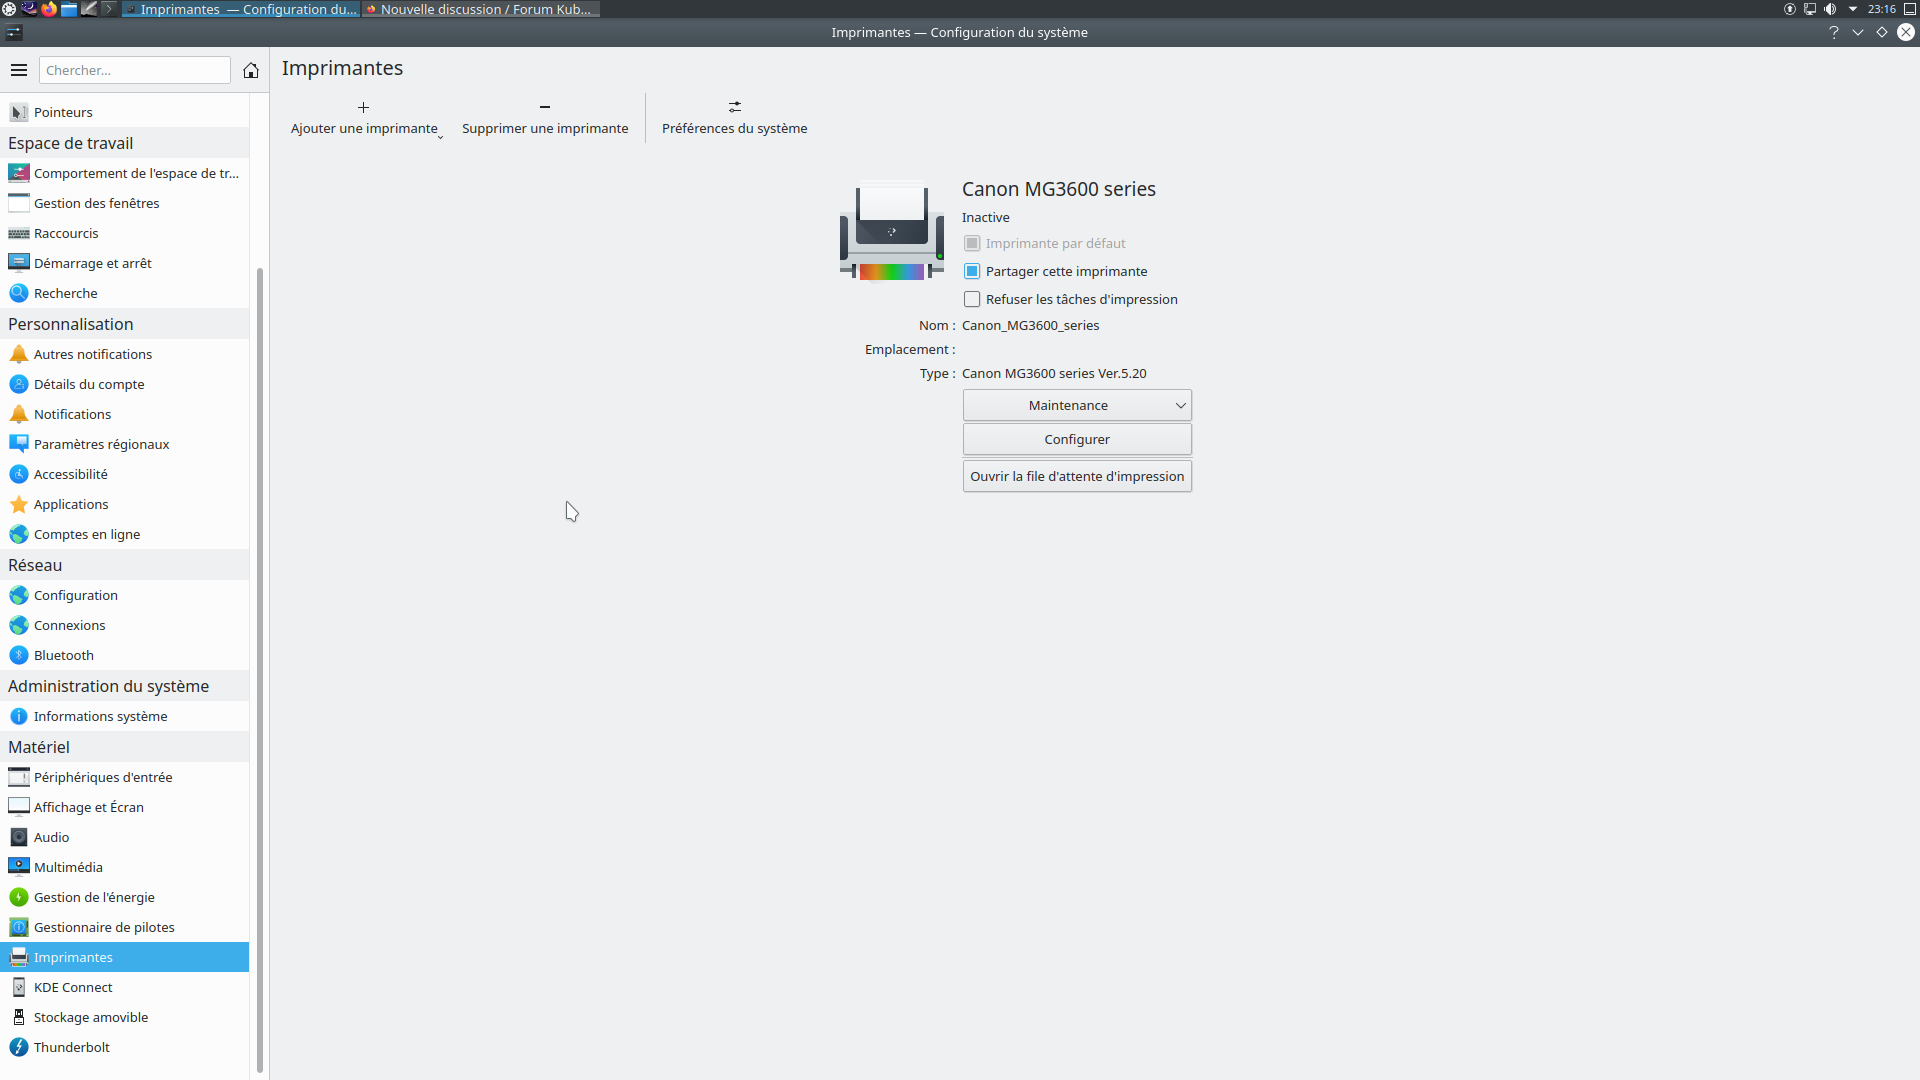1920x1080 pixels.
Task: Open the hamburger menu in sidebar
Action: (19, 70)
